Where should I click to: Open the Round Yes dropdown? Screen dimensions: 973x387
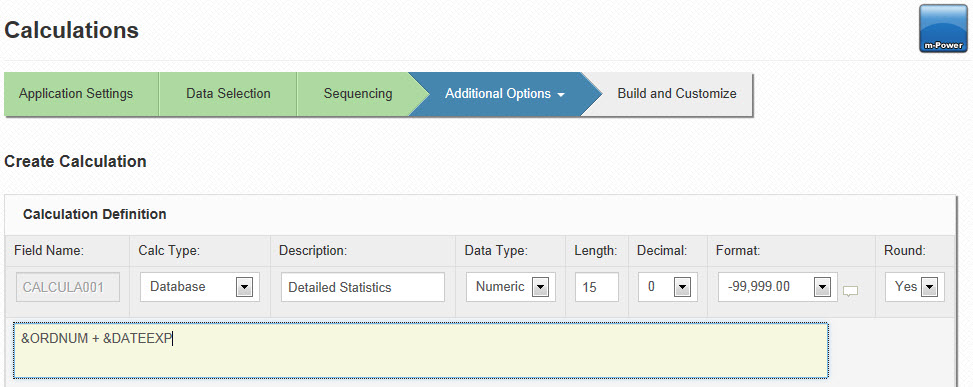pyautogui.click(x=929, y=287)
